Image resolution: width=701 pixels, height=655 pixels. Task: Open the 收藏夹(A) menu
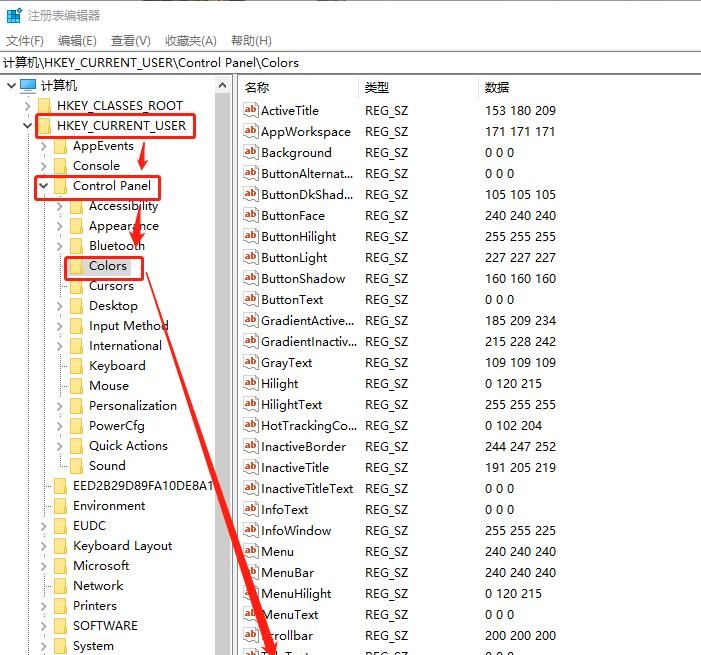coord(190,41)
